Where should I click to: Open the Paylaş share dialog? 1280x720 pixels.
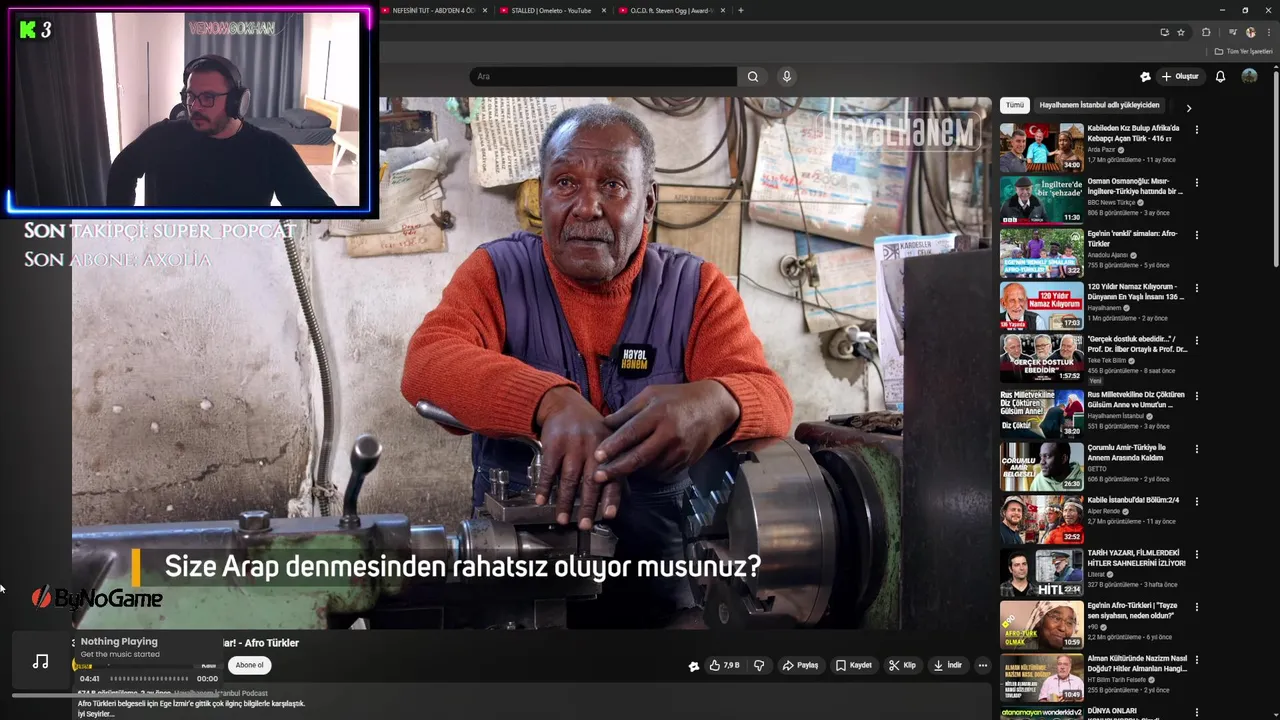[x=800, y=665]
